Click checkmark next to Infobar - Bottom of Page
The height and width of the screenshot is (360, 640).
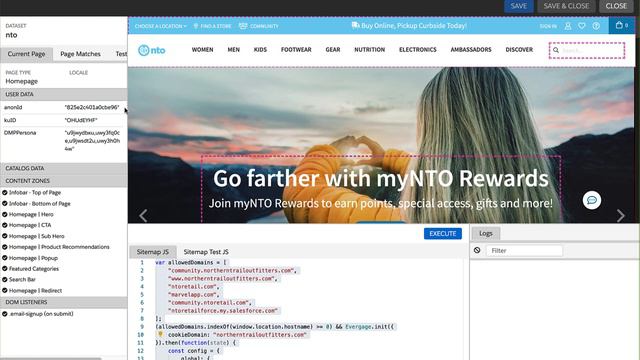click(5, 203)
